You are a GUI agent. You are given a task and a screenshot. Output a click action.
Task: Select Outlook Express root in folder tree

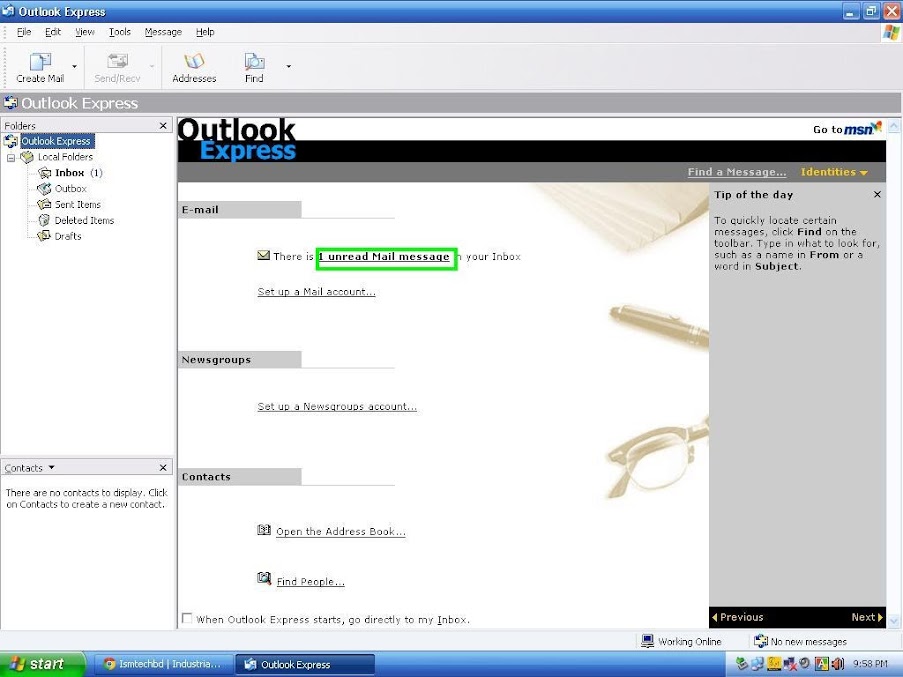56,141
